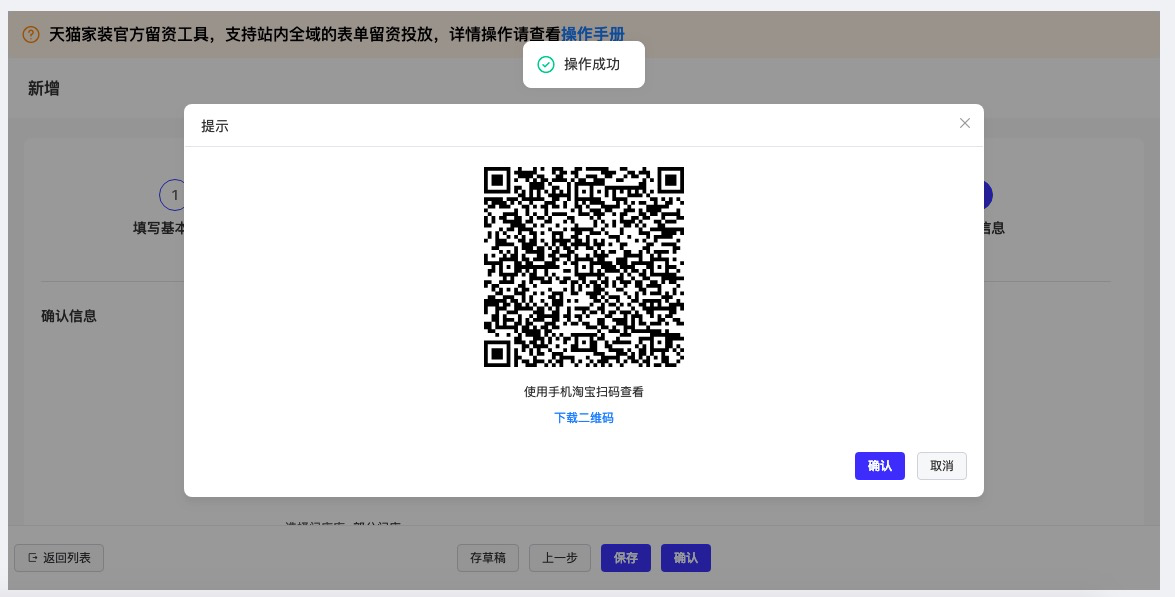Download the QR code via 下载二维码 link
This screenshot has width=1175, height=597.
(x=584, y=418)
